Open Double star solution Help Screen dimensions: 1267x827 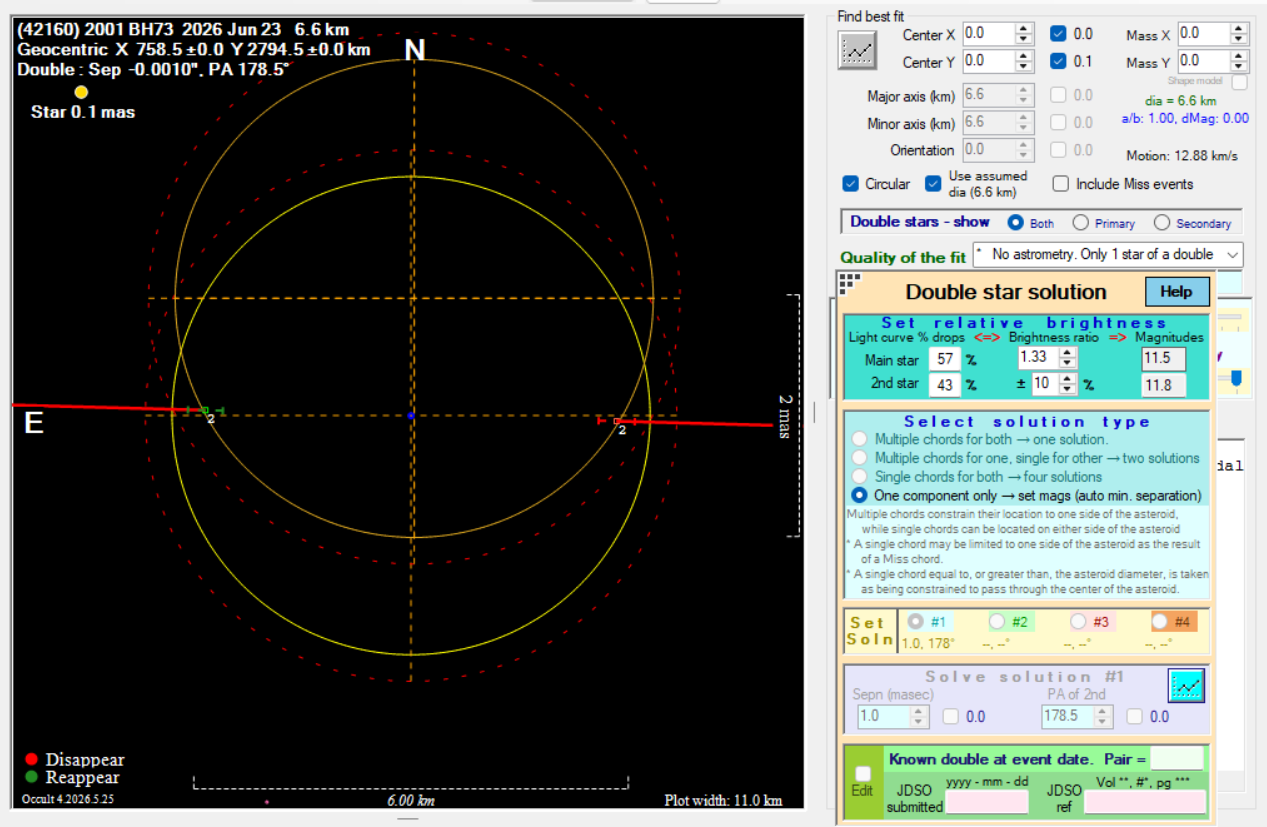(1177, 292)
